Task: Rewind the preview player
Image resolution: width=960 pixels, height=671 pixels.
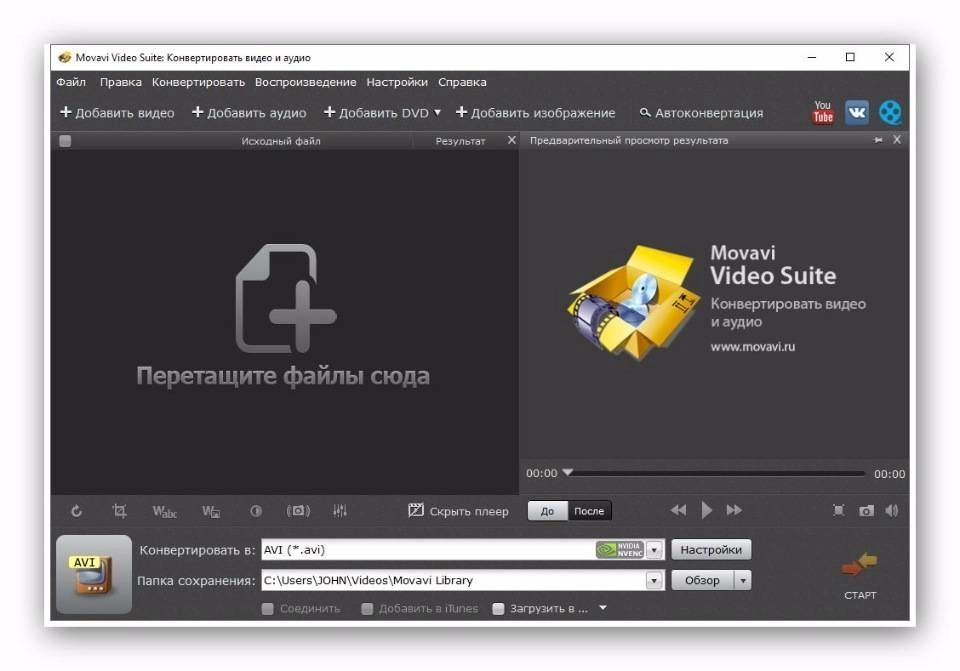Action: pos(678,510)
